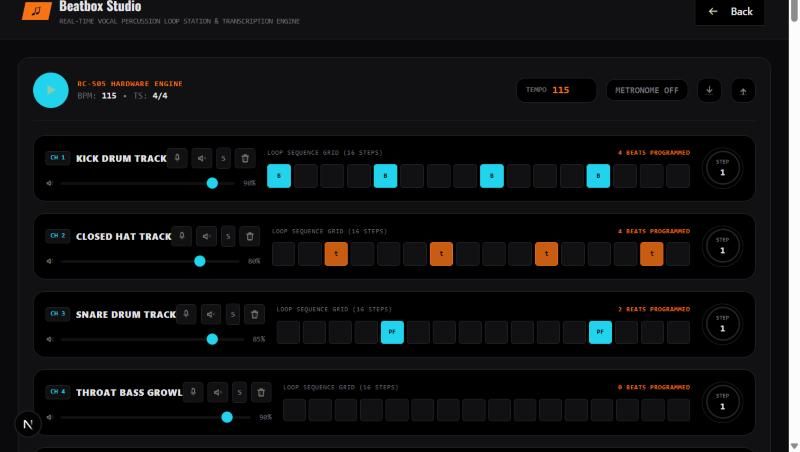The height and width of the screenshot is (452, 800).
Task: Click the Step 1 dial on Throat Bass Growl
Action: 722,402
